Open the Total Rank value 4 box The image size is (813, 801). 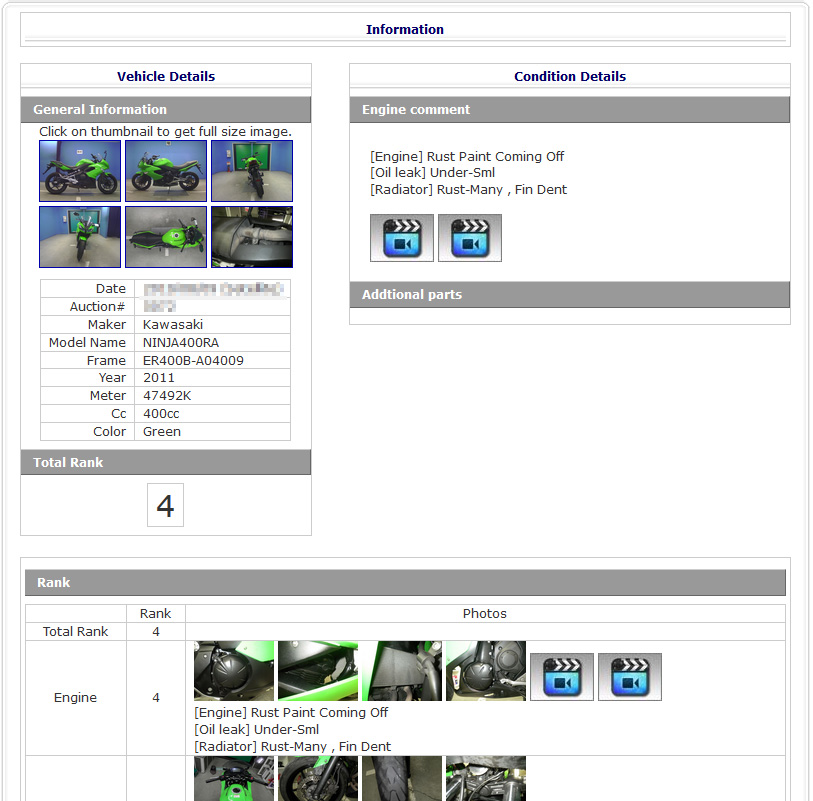click(165, 505)
